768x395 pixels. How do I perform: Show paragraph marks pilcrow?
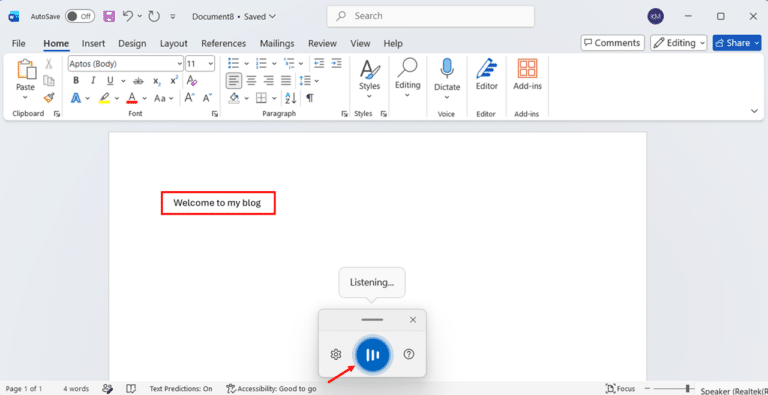pyautogui.click(x=310, y=98)
